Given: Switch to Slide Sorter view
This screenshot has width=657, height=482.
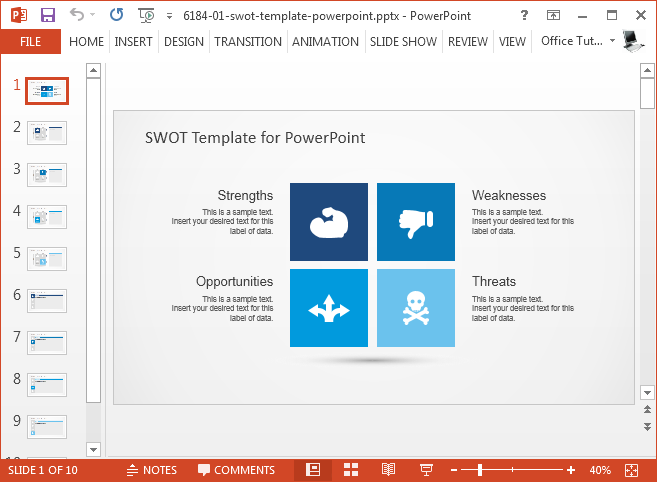Looking at the screenshot, I should [x=351, y=470].
